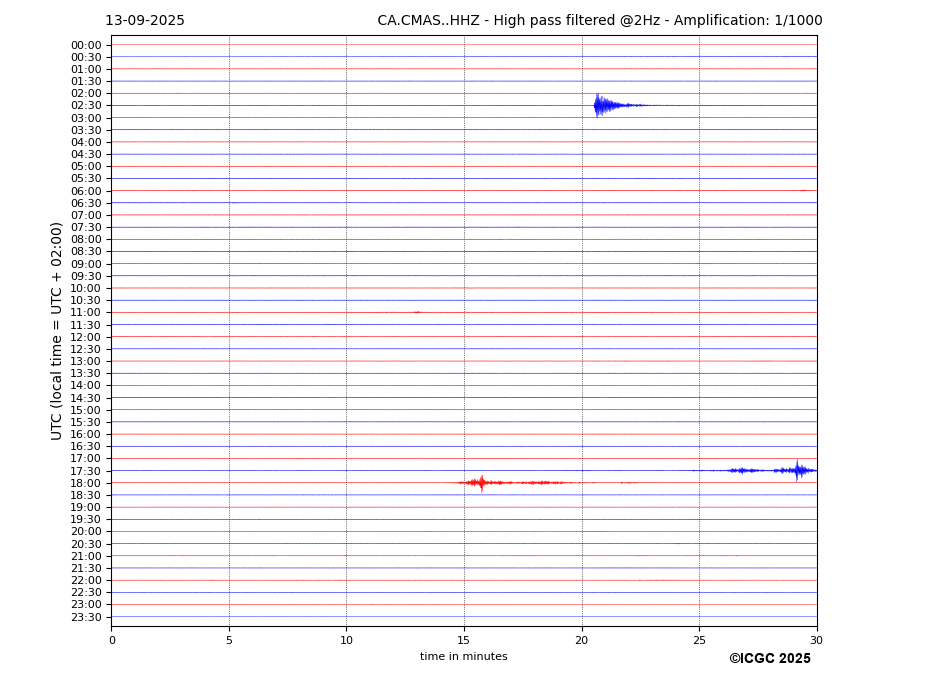Image resolution: width=927 pixels, height=696 pixels.
Task: Click the 14:00 time label
Action: click(86, 386)
